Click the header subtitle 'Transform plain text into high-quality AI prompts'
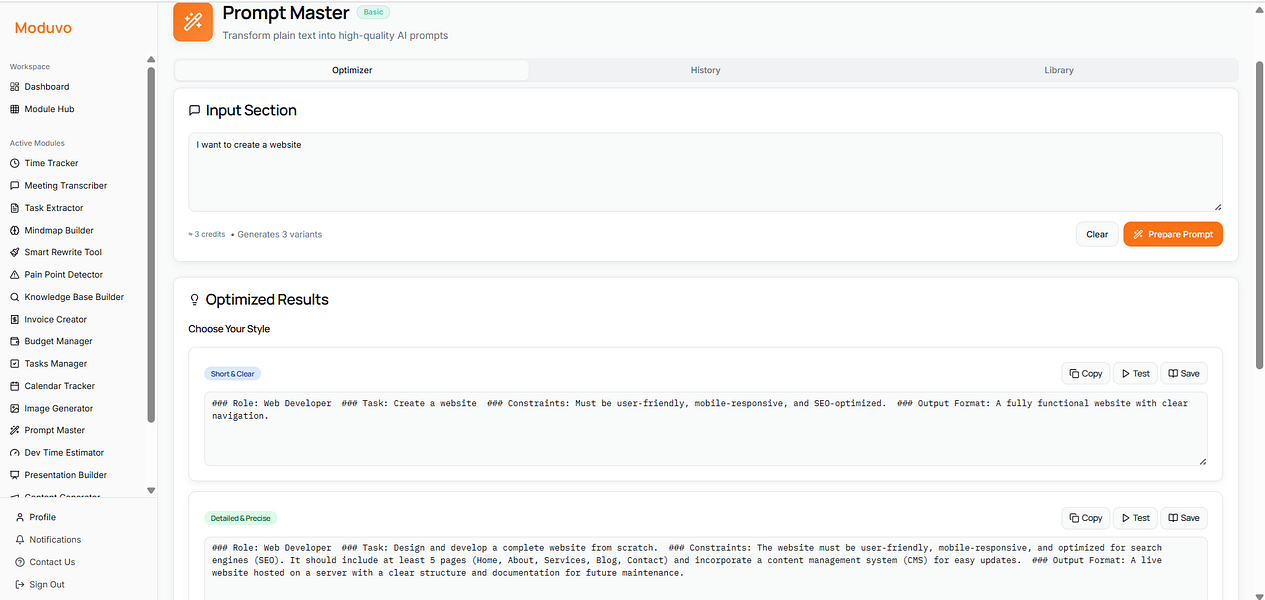 click(x=335, y=35)
